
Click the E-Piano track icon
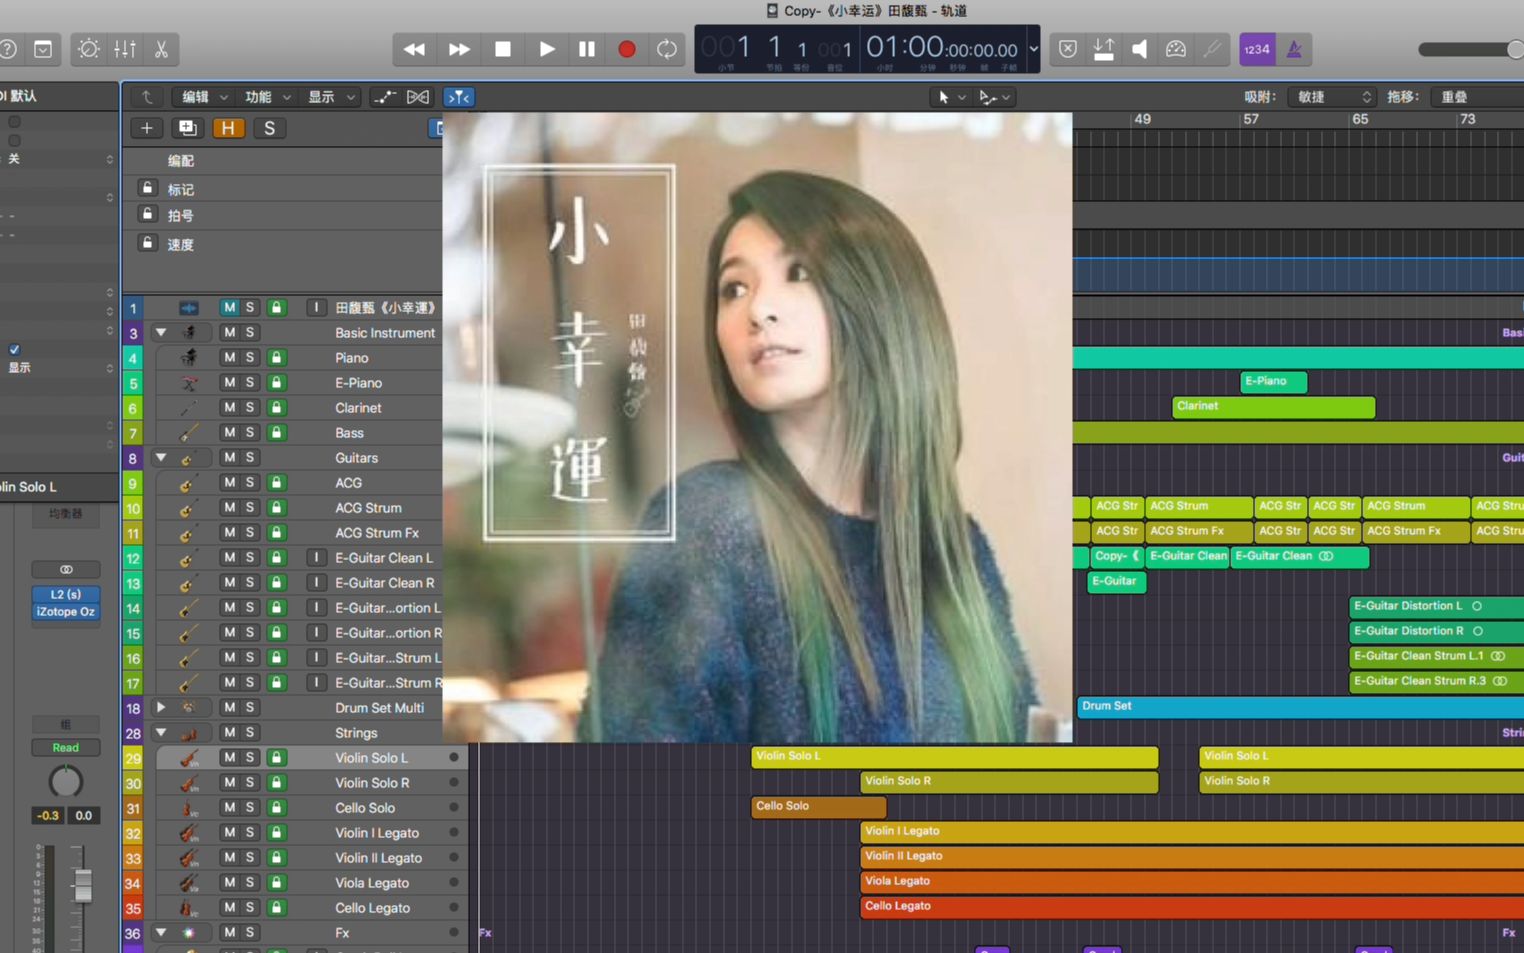point(188,383)
